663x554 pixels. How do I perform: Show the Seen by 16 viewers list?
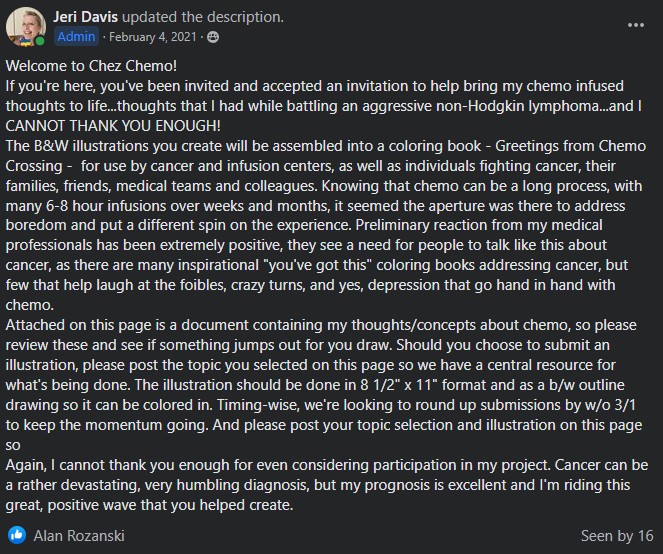619,536
